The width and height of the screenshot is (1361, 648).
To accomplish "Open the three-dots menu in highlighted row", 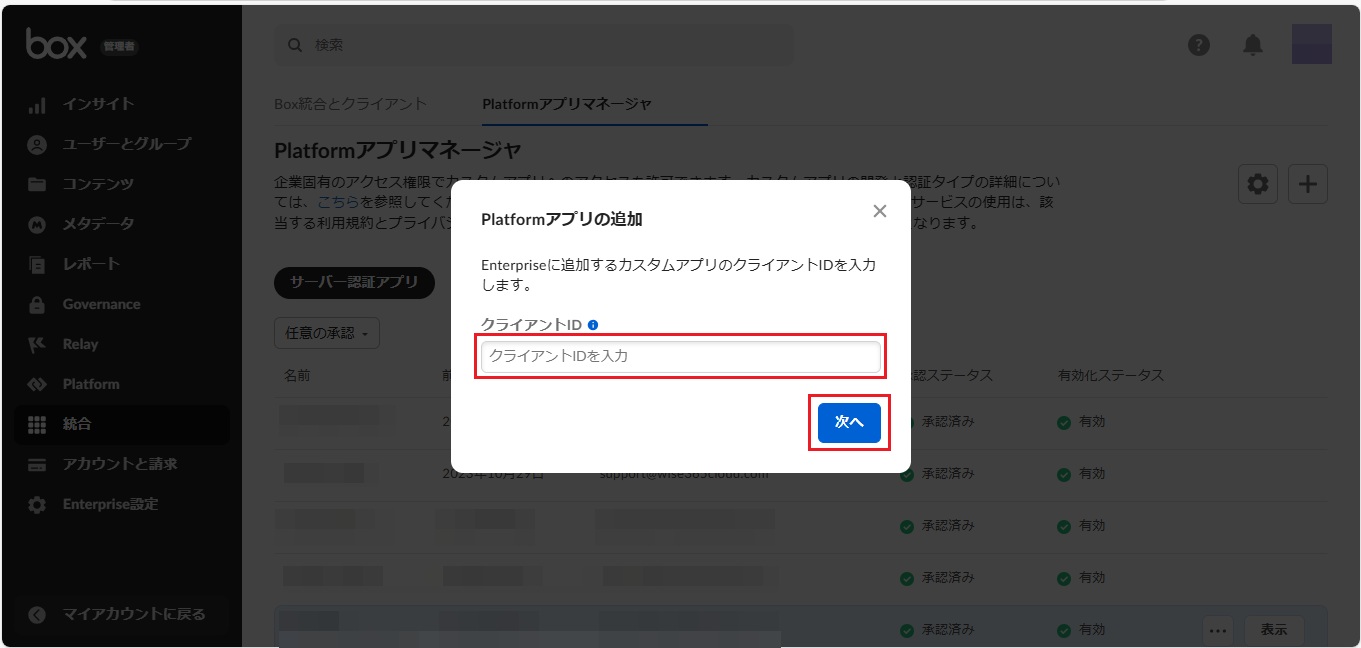I will coord(1217,630).
